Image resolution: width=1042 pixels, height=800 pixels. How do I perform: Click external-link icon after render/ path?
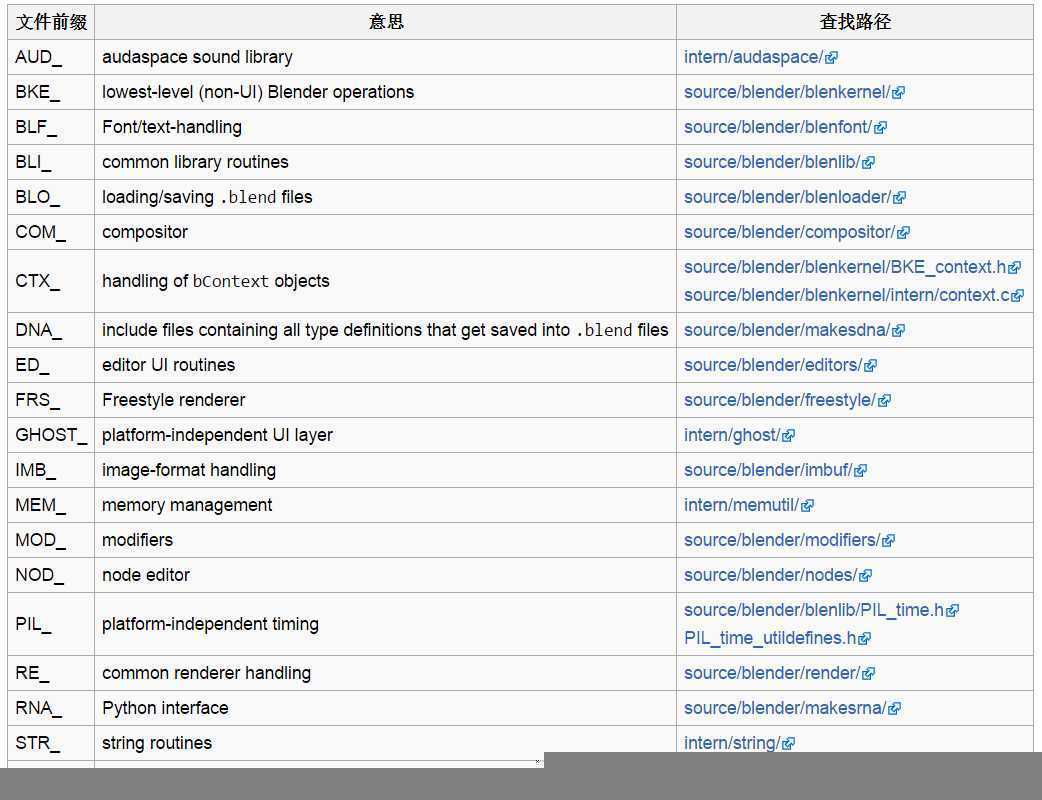click(869, 674)
